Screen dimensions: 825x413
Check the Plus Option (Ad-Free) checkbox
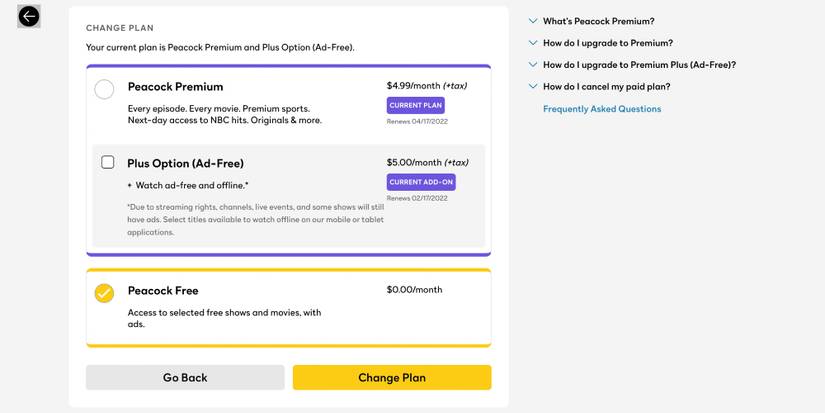(x=108, y=162)
